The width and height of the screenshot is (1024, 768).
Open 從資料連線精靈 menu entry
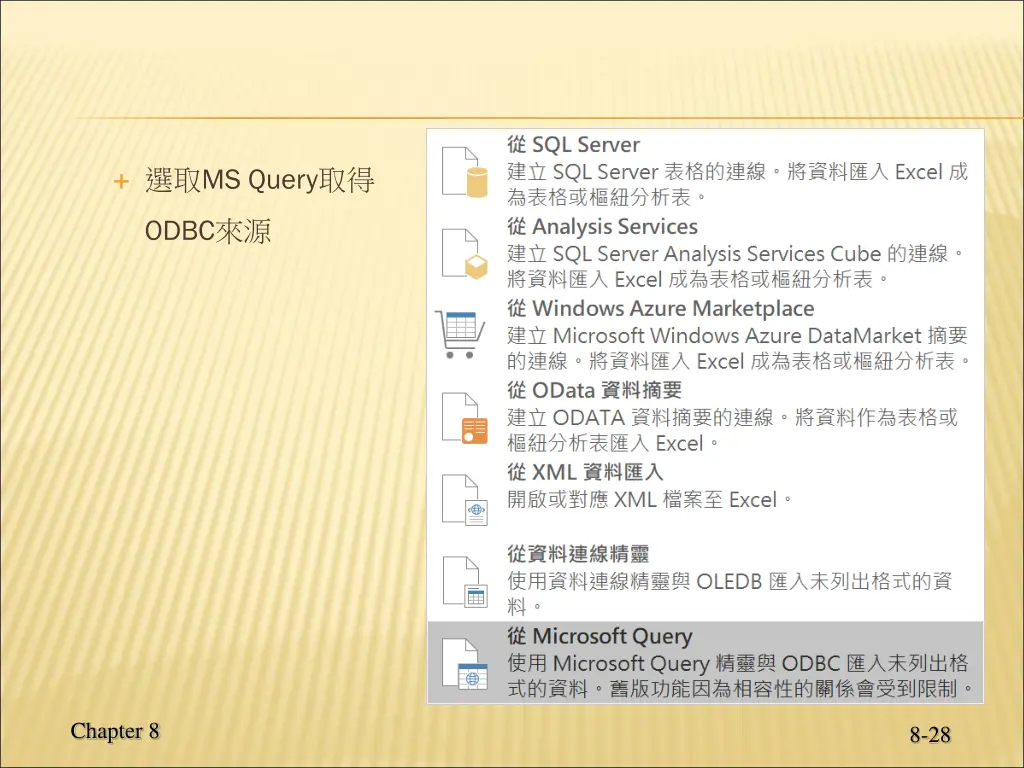coord(705,580)
